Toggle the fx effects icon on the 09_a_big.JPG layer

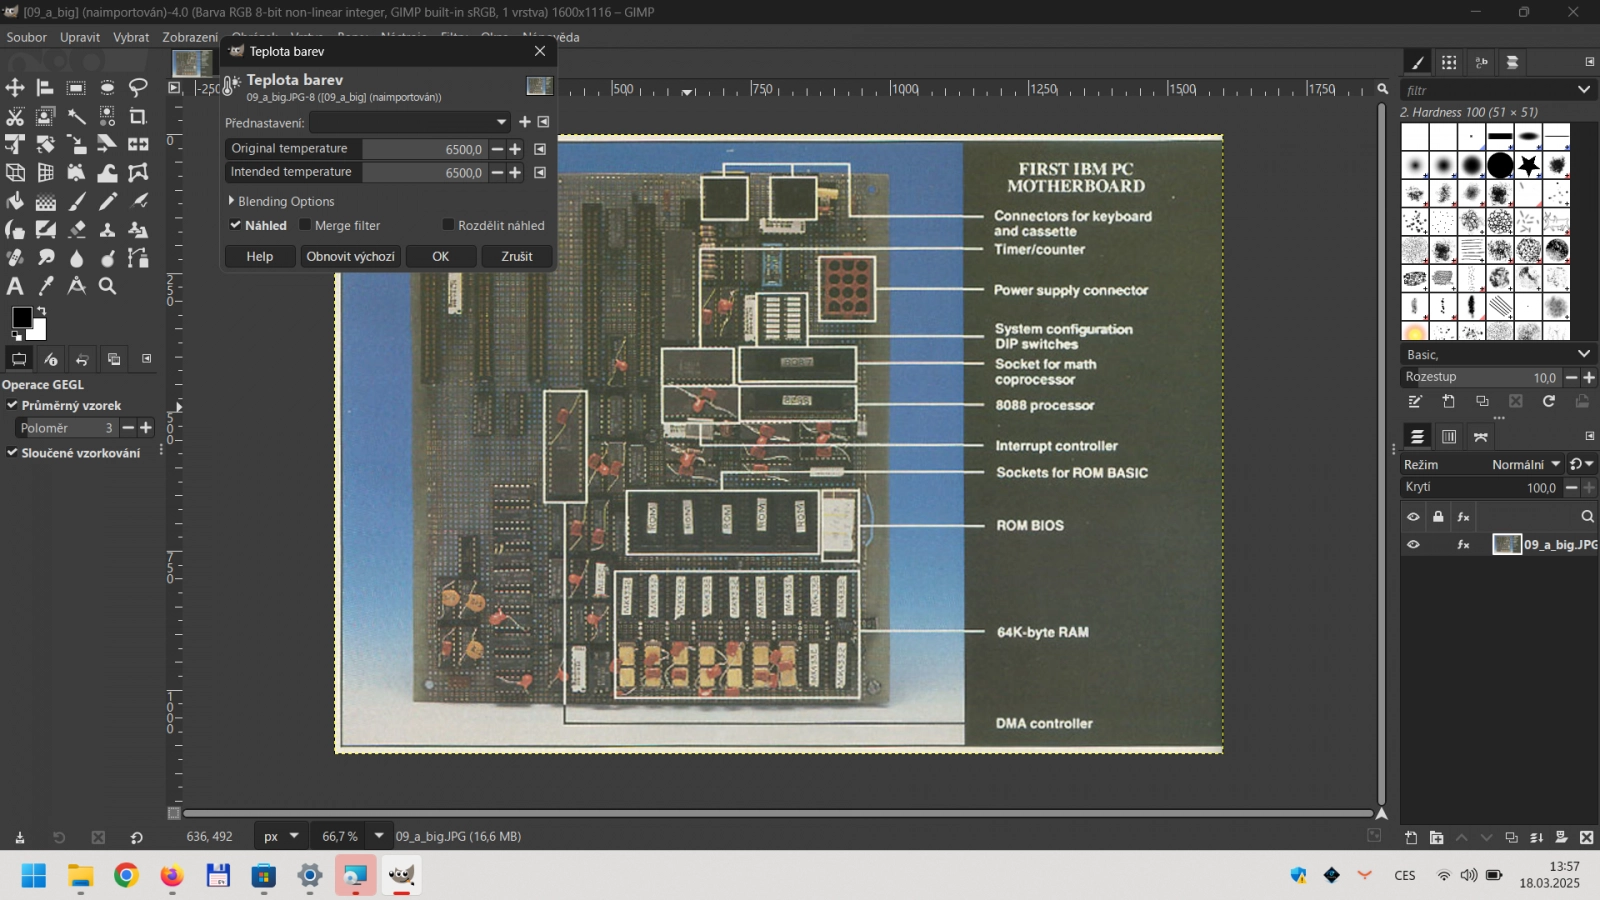(1463, 544)
